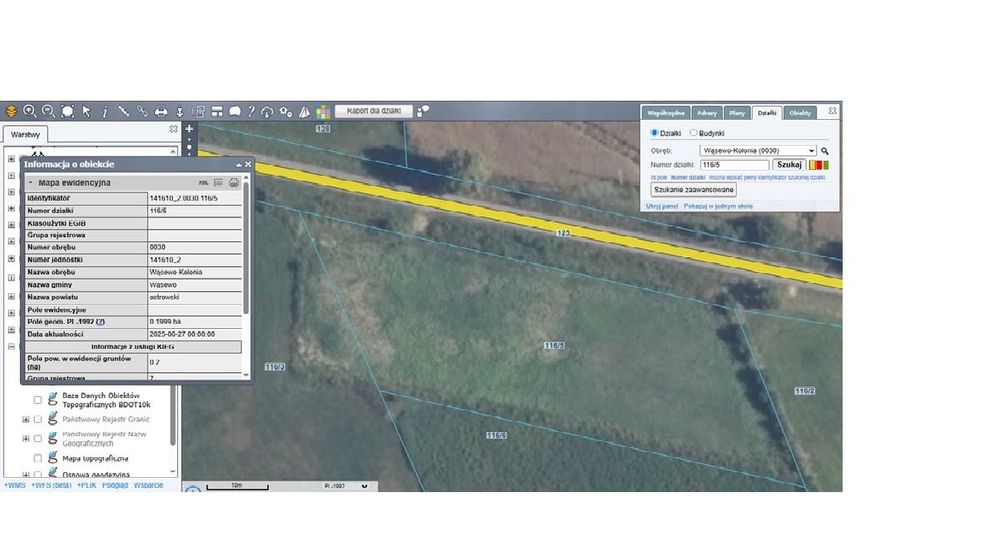Expand Państwowy Rejestr Granic tree node

(x=26, y=419)
